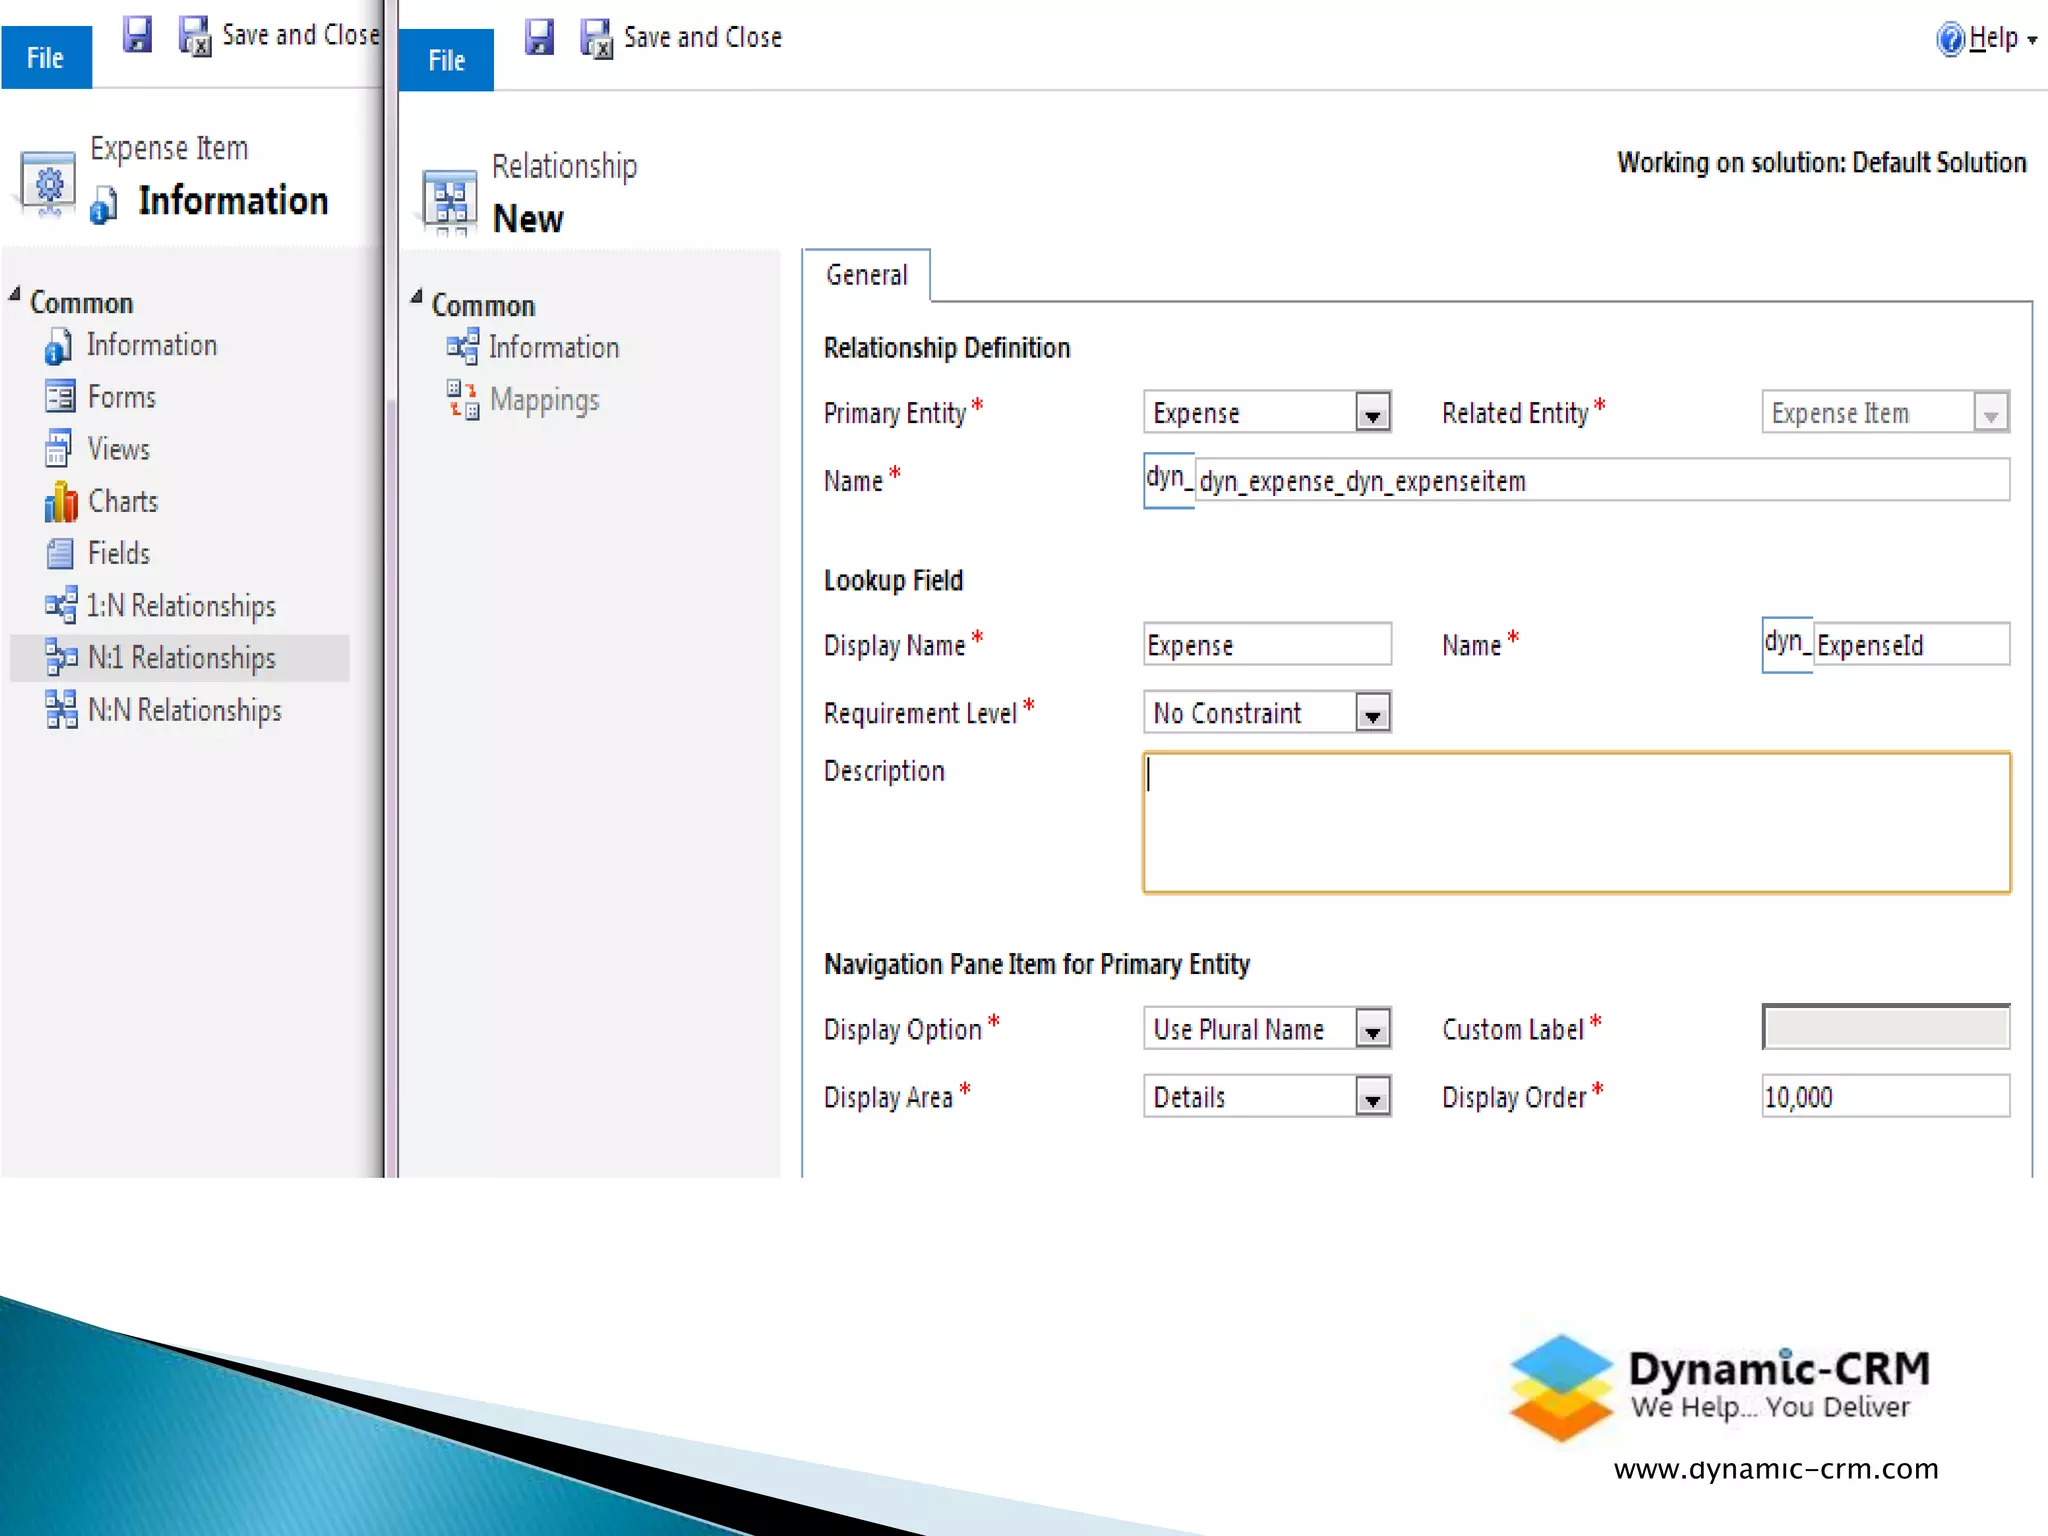The image size is (2048, 1536).
Task: Click the Forms icon in left navigation
Action: coord(60,397)
